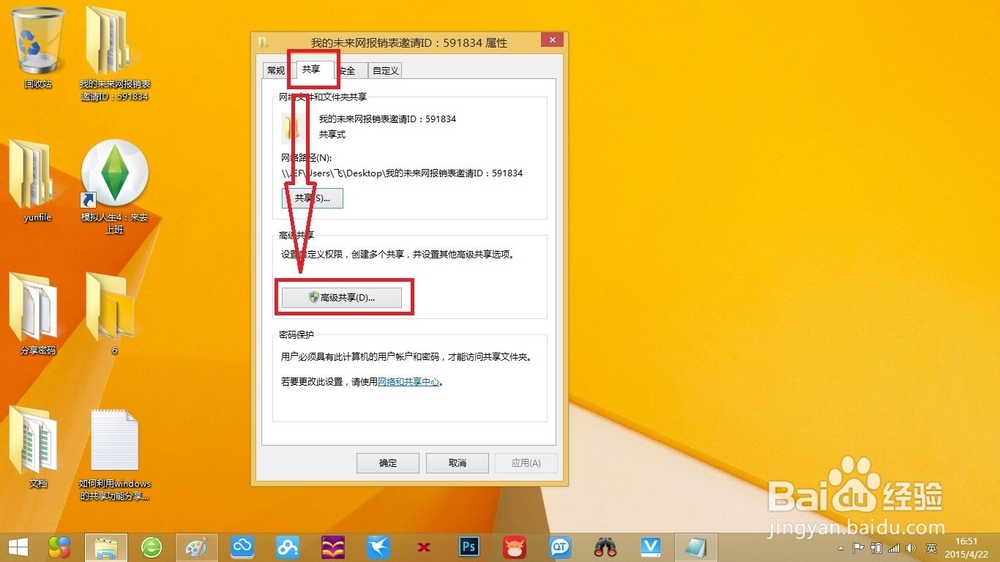The height and width of the screenshot is (562, 1000).
Task: Open the purple book reader taskbar icon
Action: (333, 547)
